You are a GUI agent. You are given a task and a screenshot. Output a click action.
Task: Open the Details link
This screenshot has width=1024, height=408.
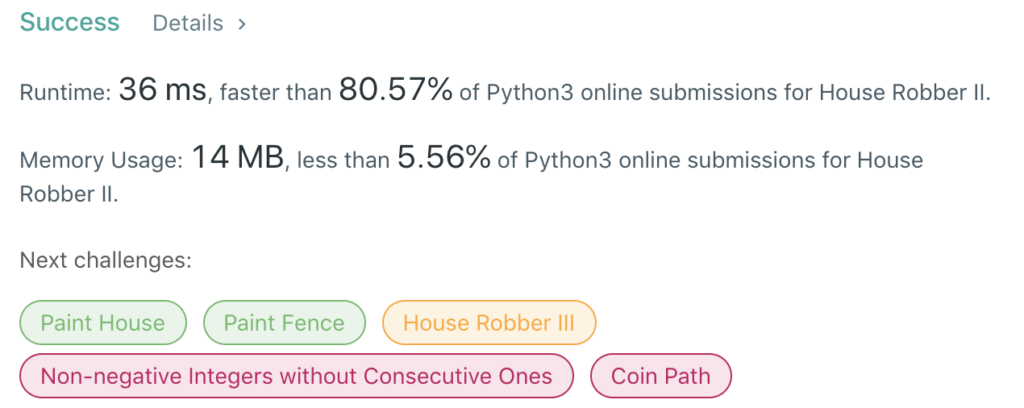187,23
